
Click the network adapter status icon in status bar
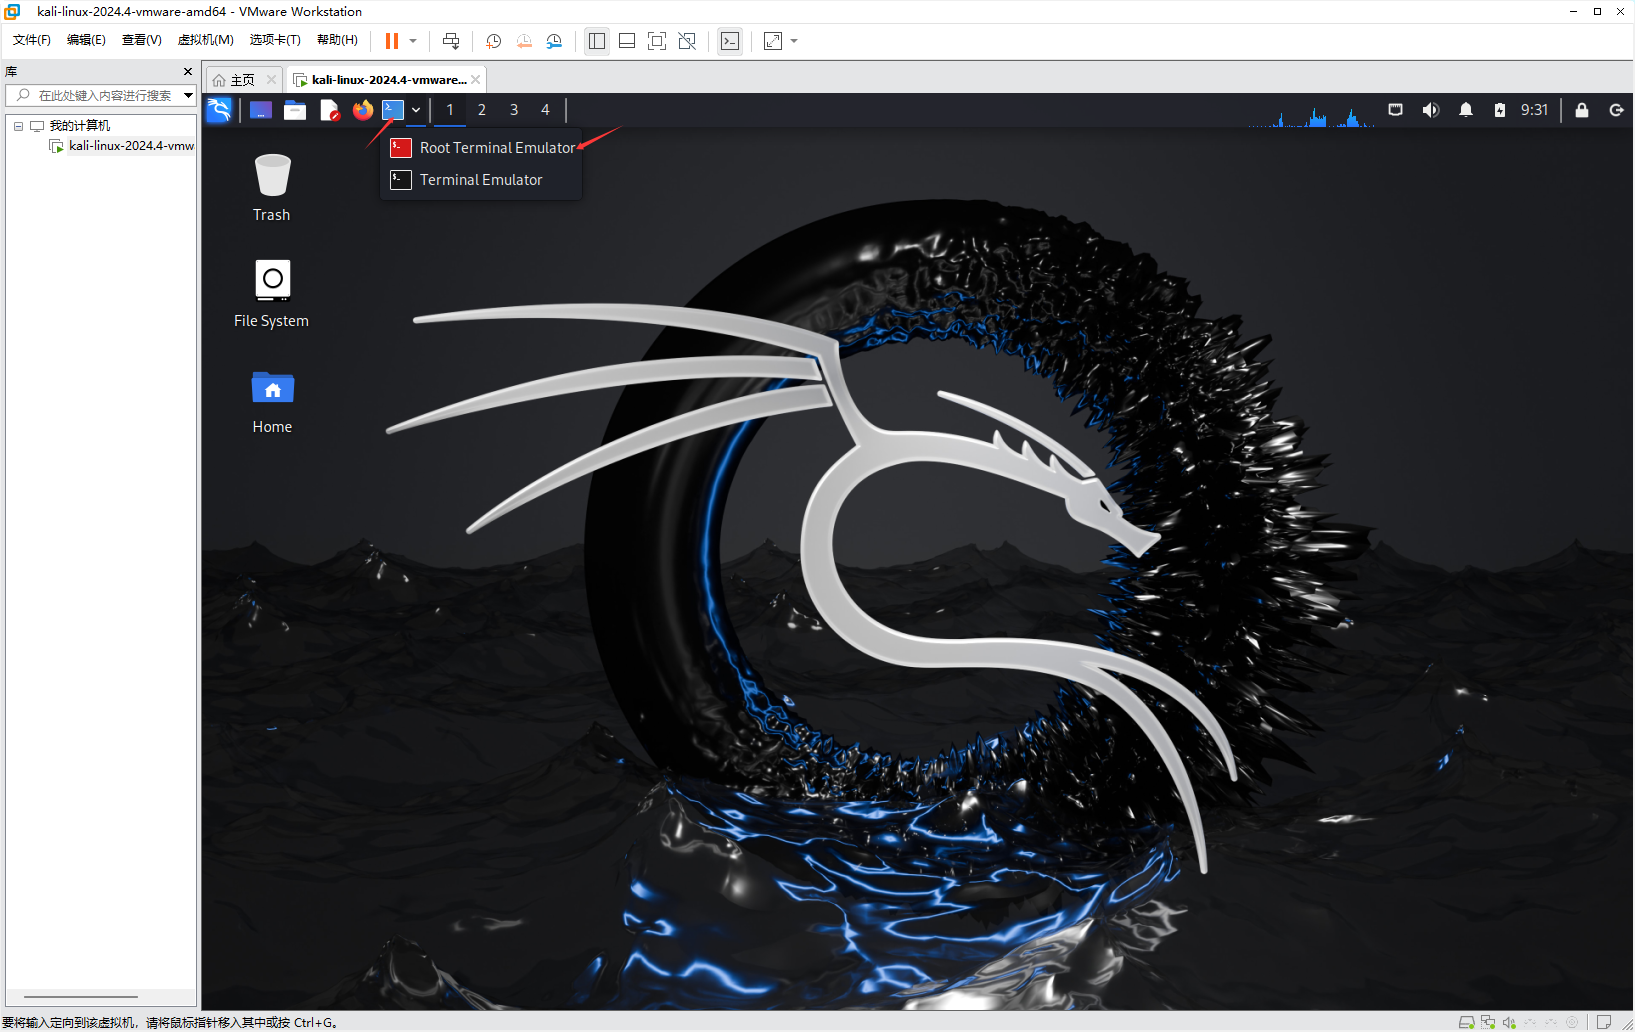1488,1022
